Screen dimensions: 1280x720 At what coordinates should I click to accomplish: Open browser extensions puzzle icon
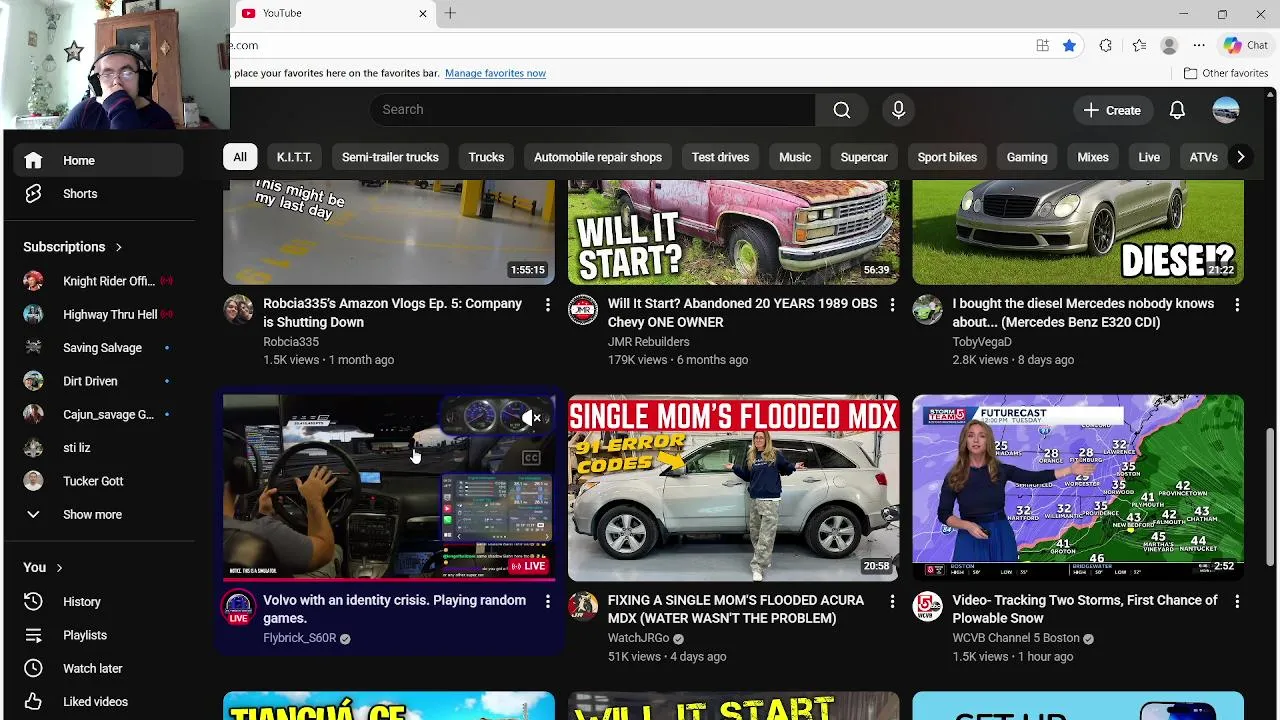point(1105,45)
